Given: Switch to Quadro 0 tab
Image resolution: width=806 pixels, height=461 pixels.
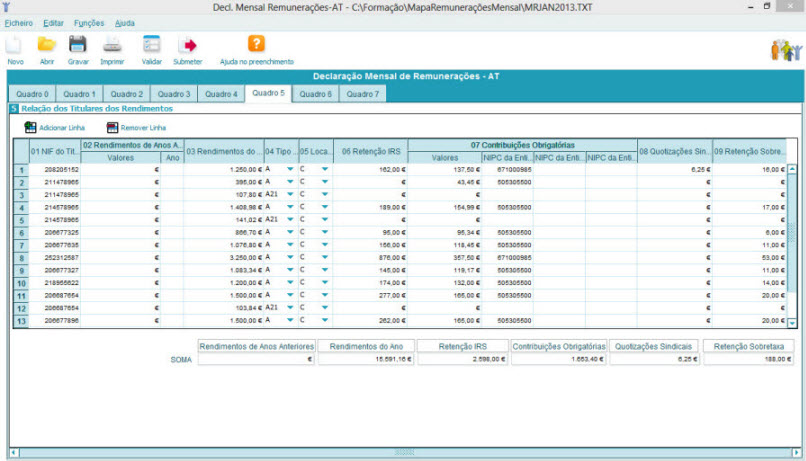Looking at the screenshot, I should point(32,94).
